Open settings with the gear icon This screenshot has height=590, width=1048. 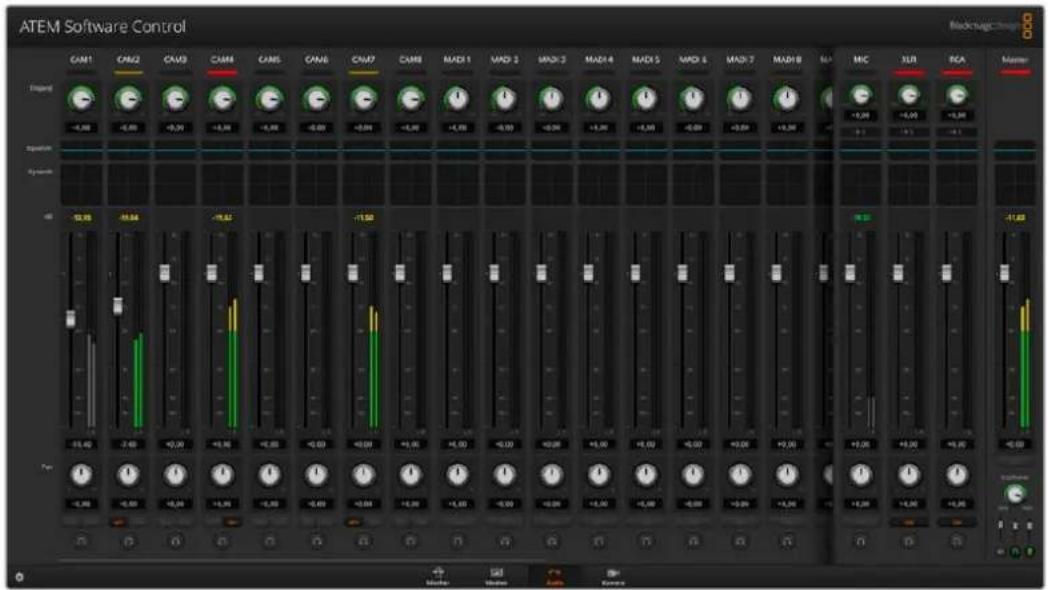pos(19,576)
